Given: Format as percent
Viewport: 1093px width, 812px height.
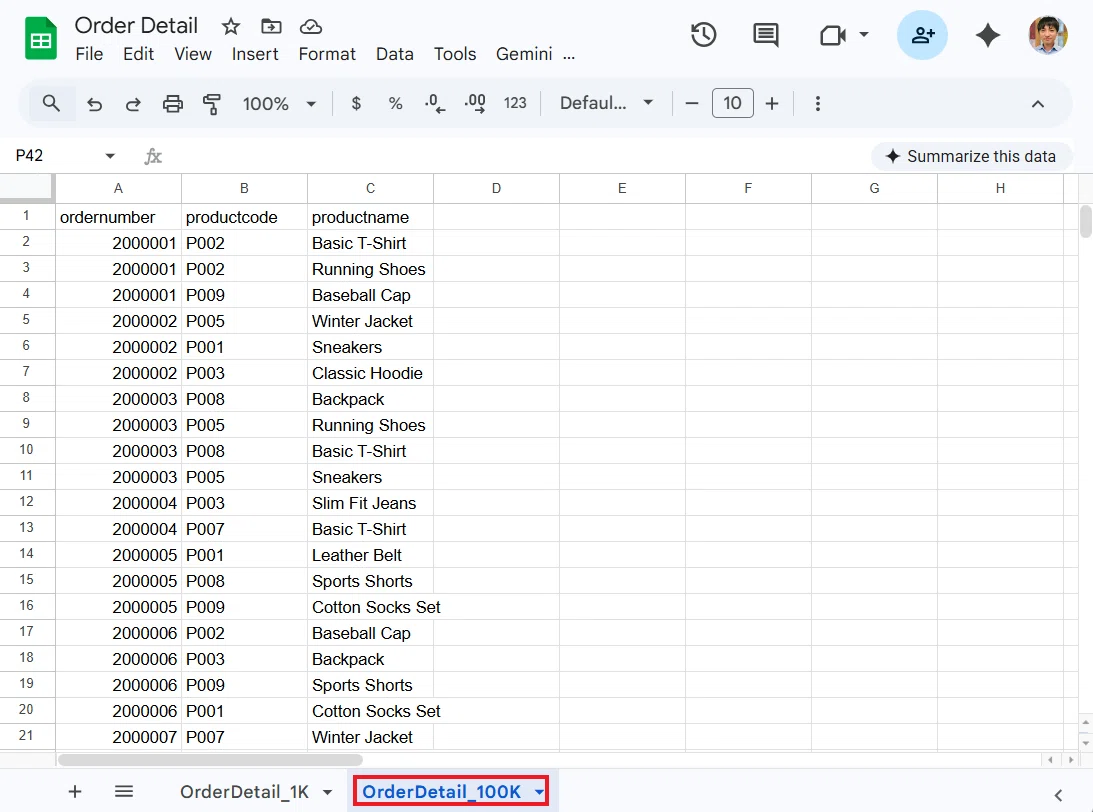Looking at the screenshot, I should [x=395, y=104].
